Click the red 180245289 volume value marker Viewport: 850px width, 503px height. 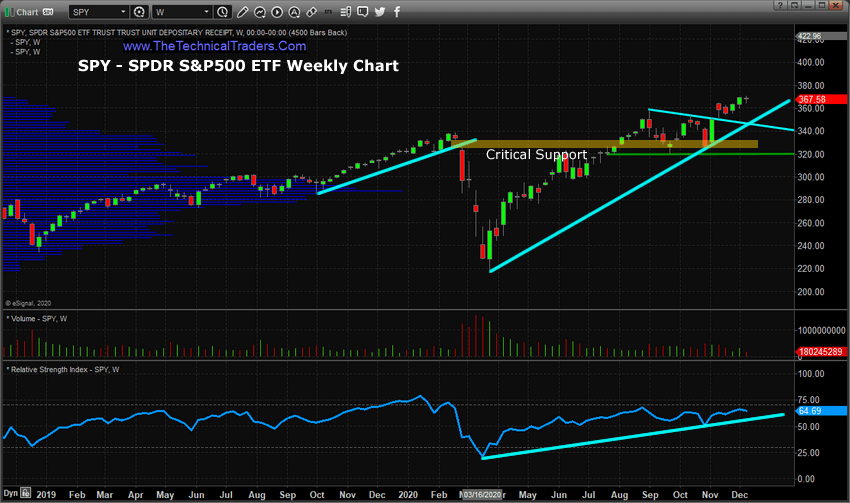point(821,352)
